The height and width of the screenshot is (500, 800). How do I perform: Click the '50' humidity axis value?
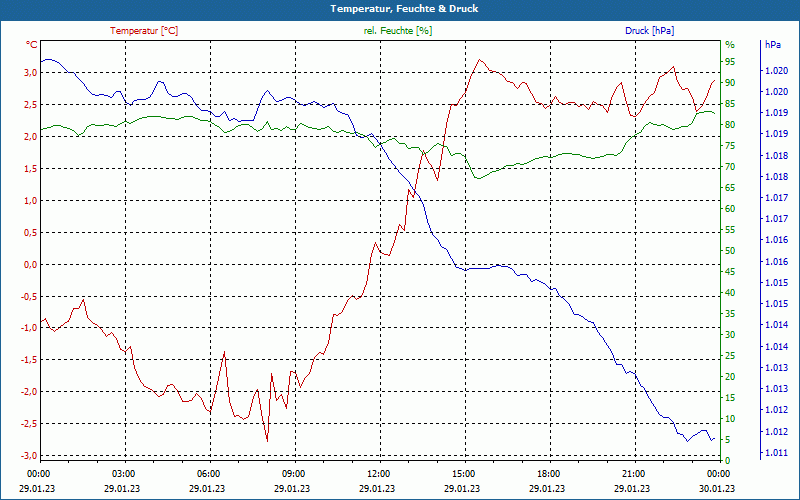point(730,251)
